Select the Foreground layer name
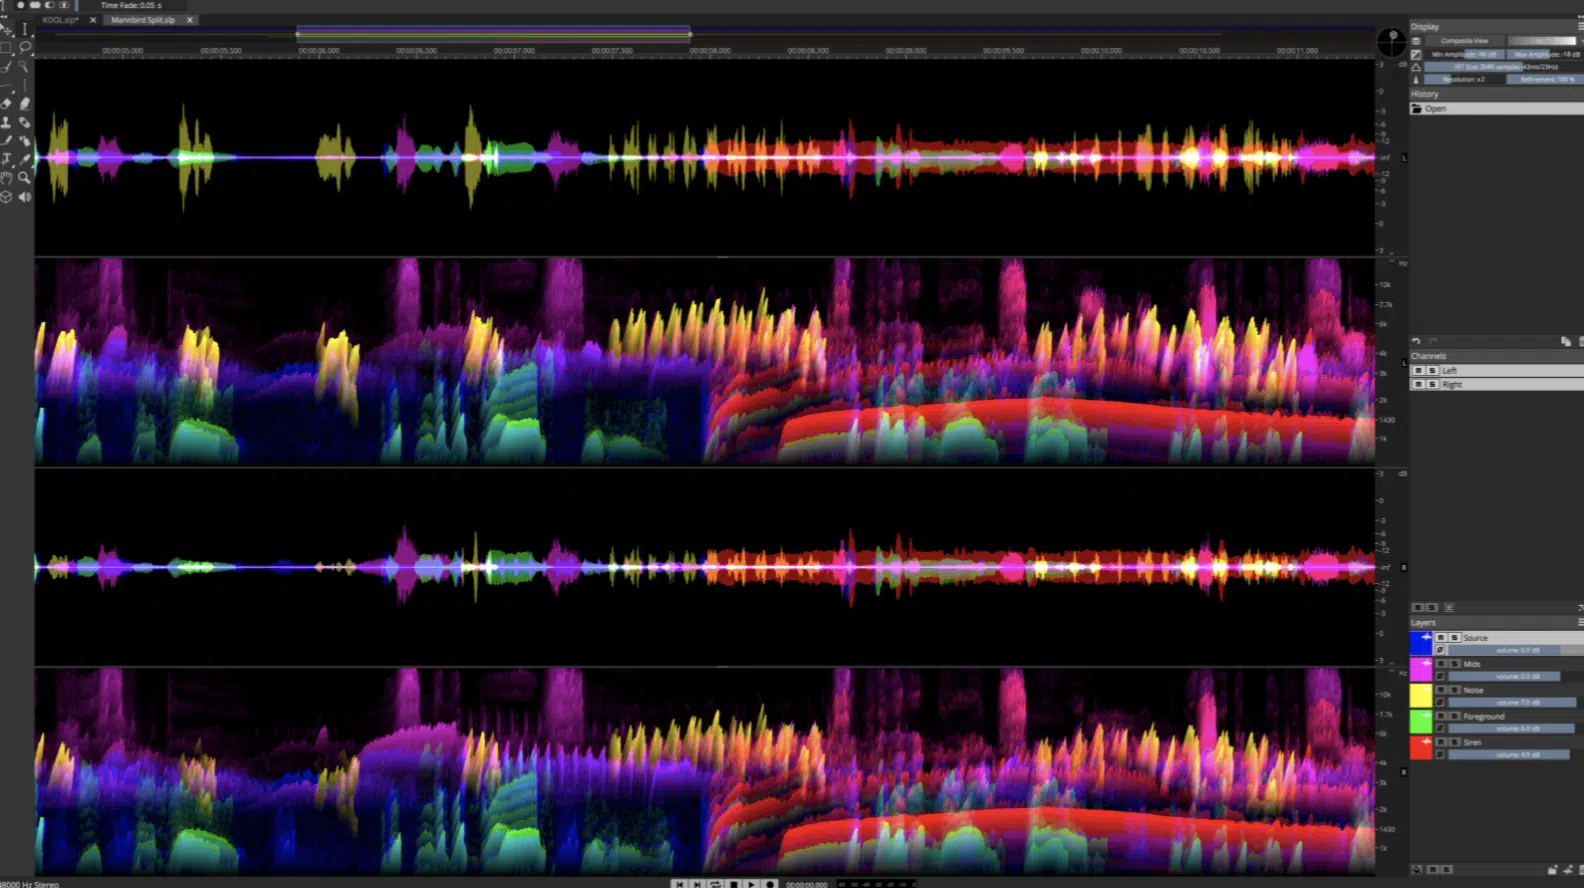Screen dimensions: 1584x888 pyautogui.click(x=1484, y=716)
